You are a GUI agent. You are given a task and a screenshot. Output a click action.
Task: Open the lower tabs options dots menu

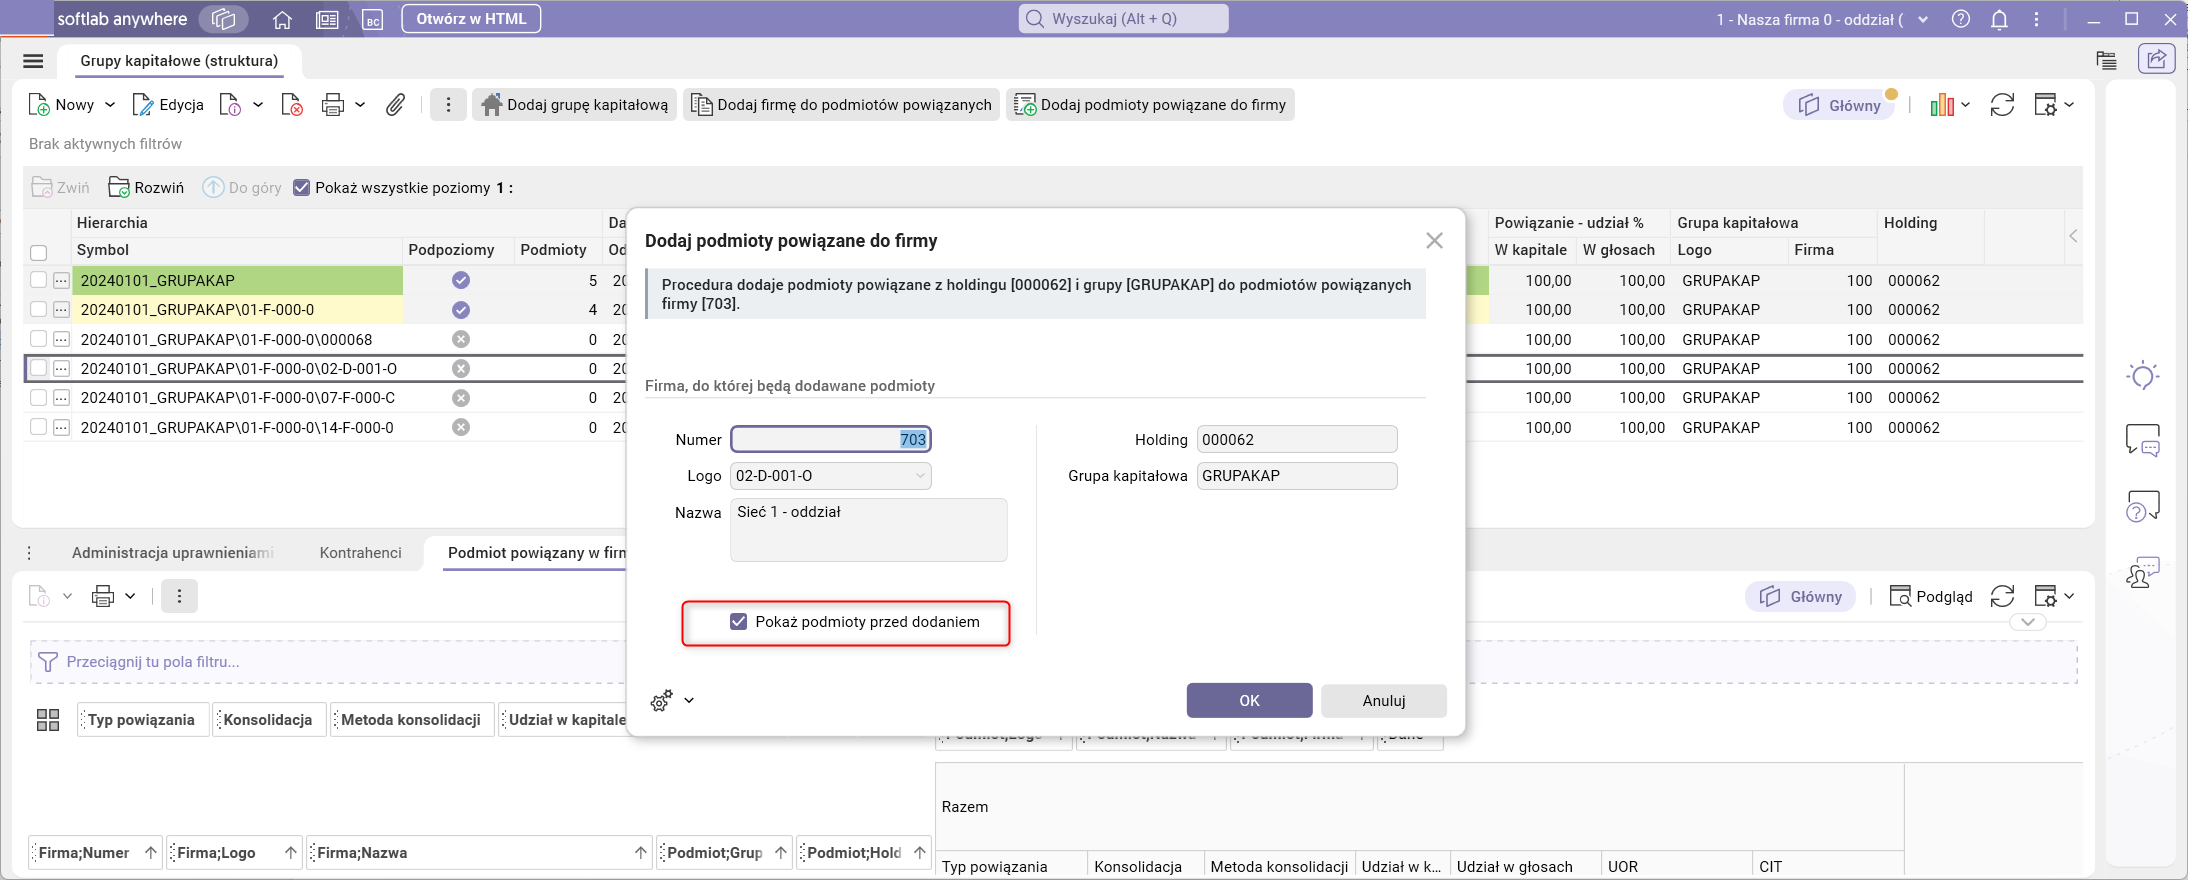tap(30, 553)
